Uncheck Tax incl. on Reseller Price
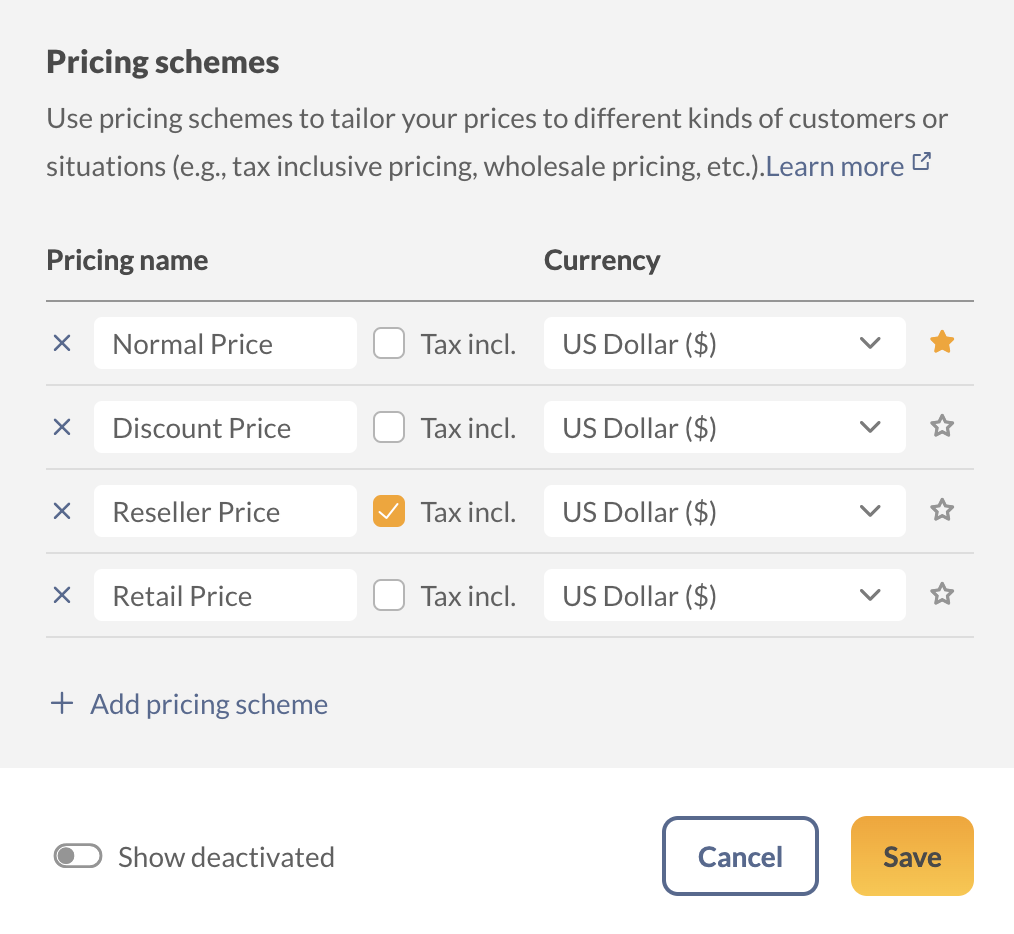This screenshot has width=1014, height=934. coord(389,512)
